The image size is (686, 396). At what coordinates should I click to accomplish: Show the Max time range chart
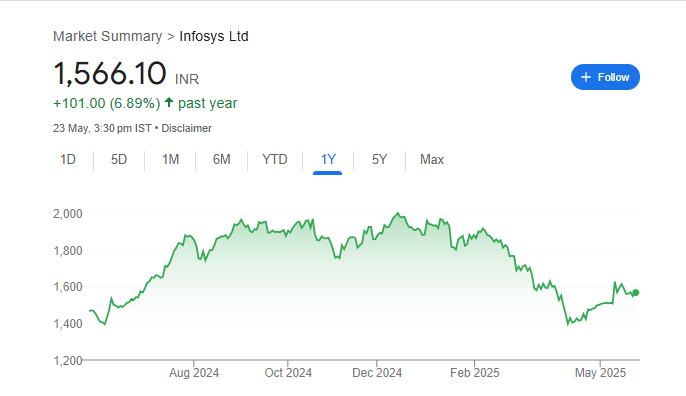coord(432,159)
